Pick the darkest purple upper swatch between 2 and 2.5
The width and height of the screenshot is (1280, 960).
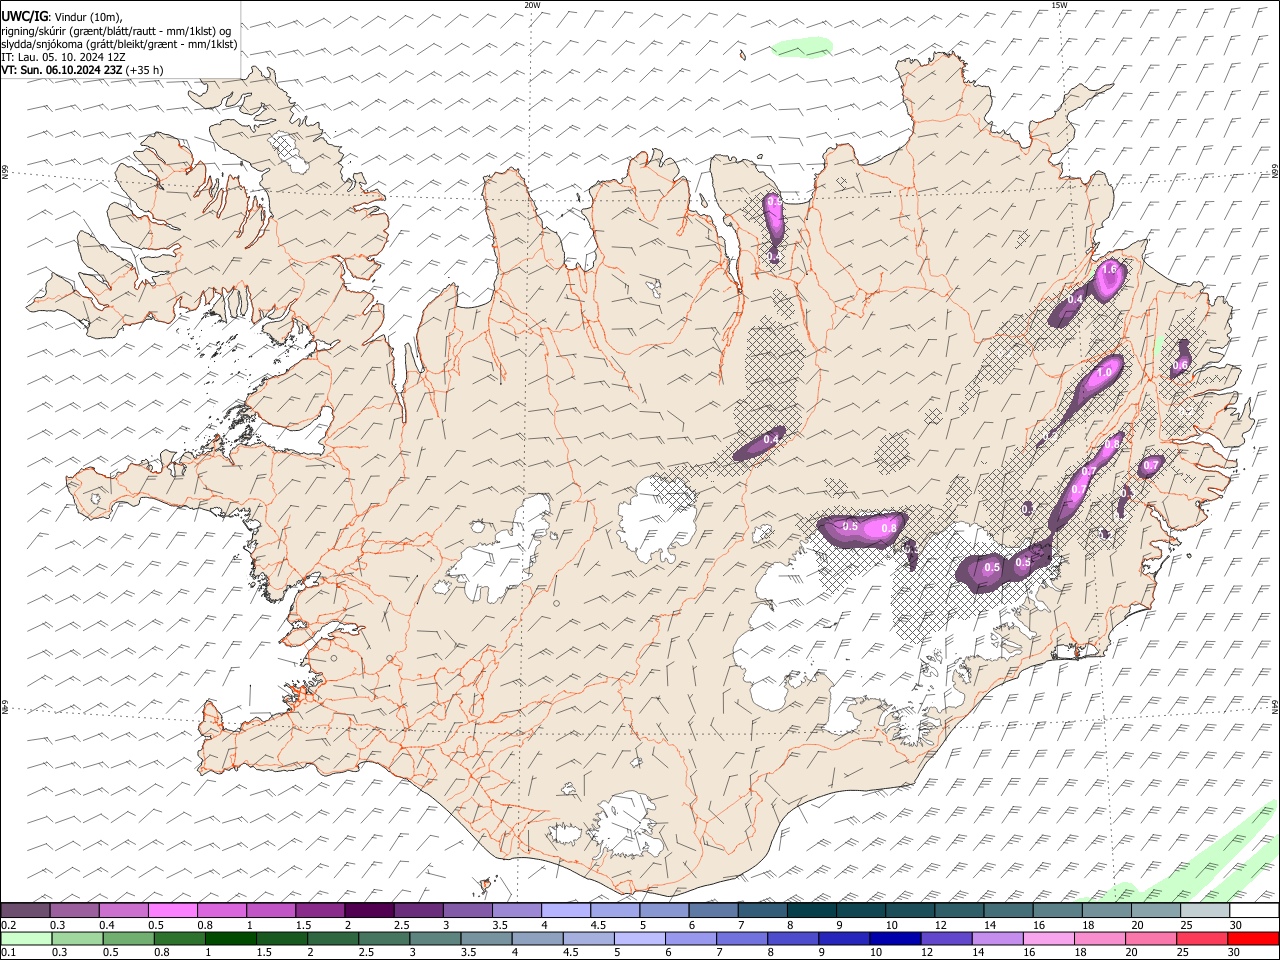point(369,910)
